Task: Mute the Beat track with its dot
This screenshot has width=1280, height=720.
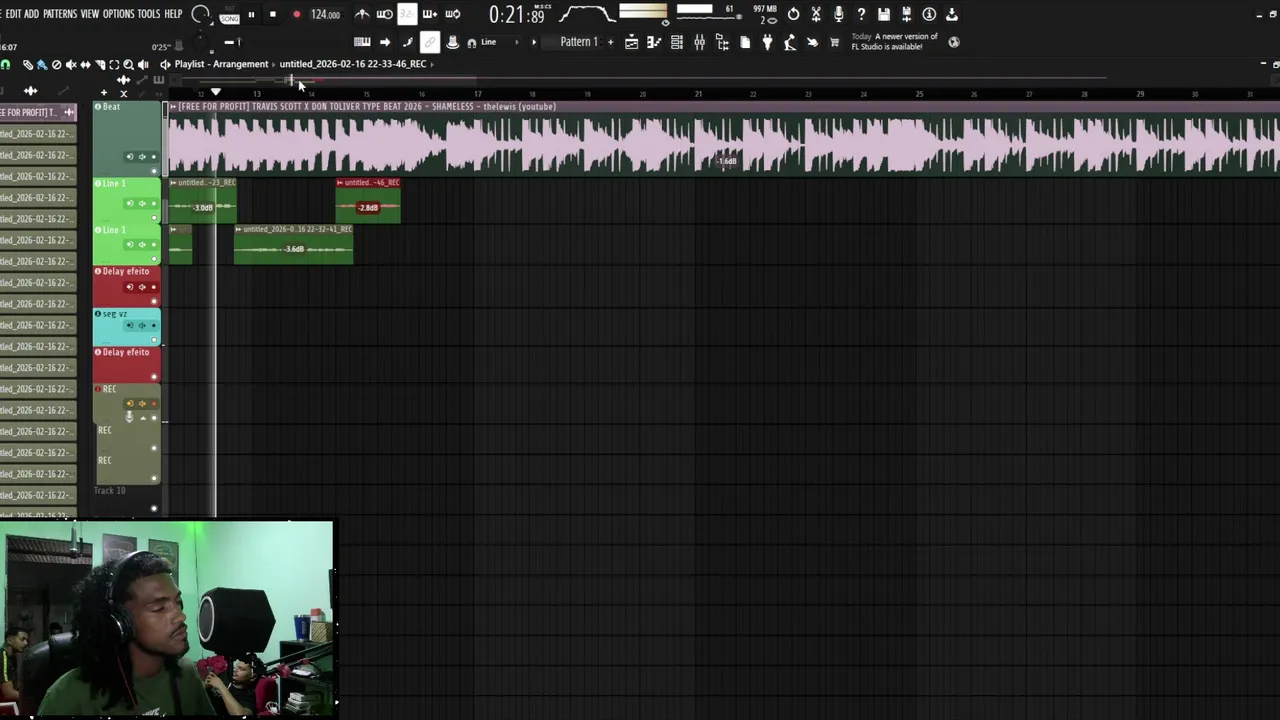Action: pos(154,170)
